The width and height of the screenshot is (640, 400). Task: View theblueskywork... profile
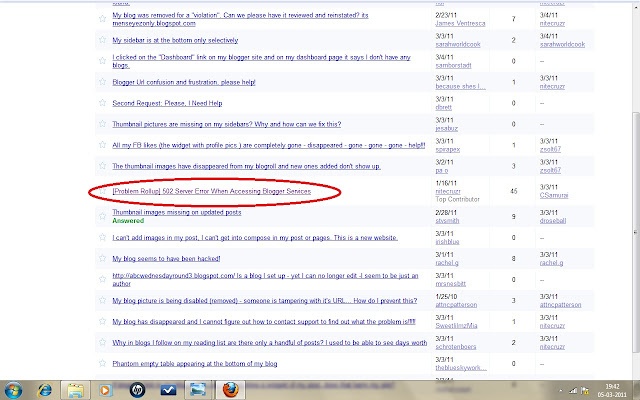click(461, 368)
